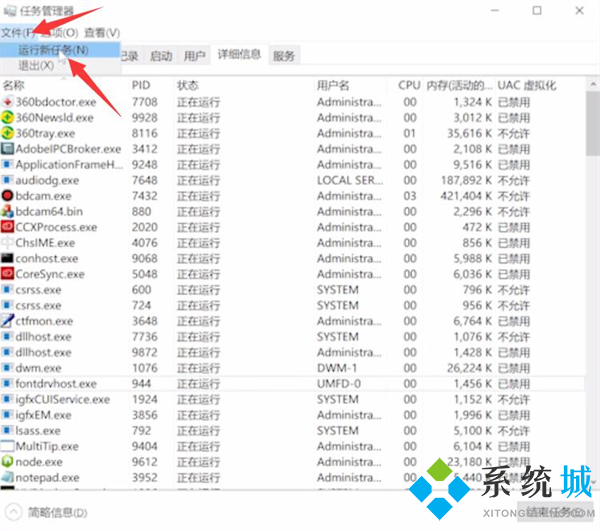This screenshot has height=531, width=600.
Task: Select the dllhost.exe row with PID 9872
Action: pyautogui.click(x=292, y=352)
